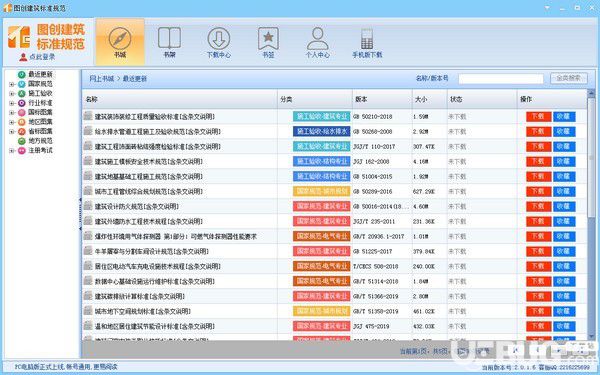
Task: Open the 下载中心 download center
Action: point(218,42)
